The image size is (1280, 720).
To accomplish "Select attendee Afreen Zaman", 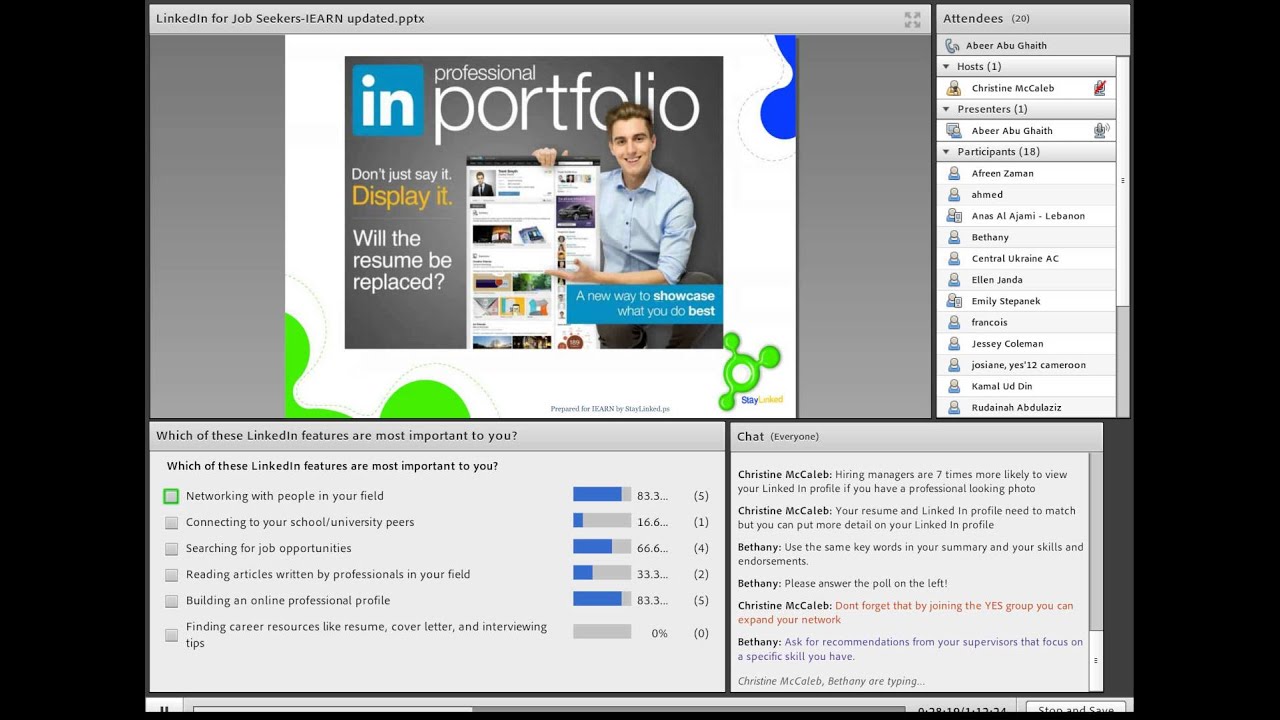I will click(x=1026, y=173).
